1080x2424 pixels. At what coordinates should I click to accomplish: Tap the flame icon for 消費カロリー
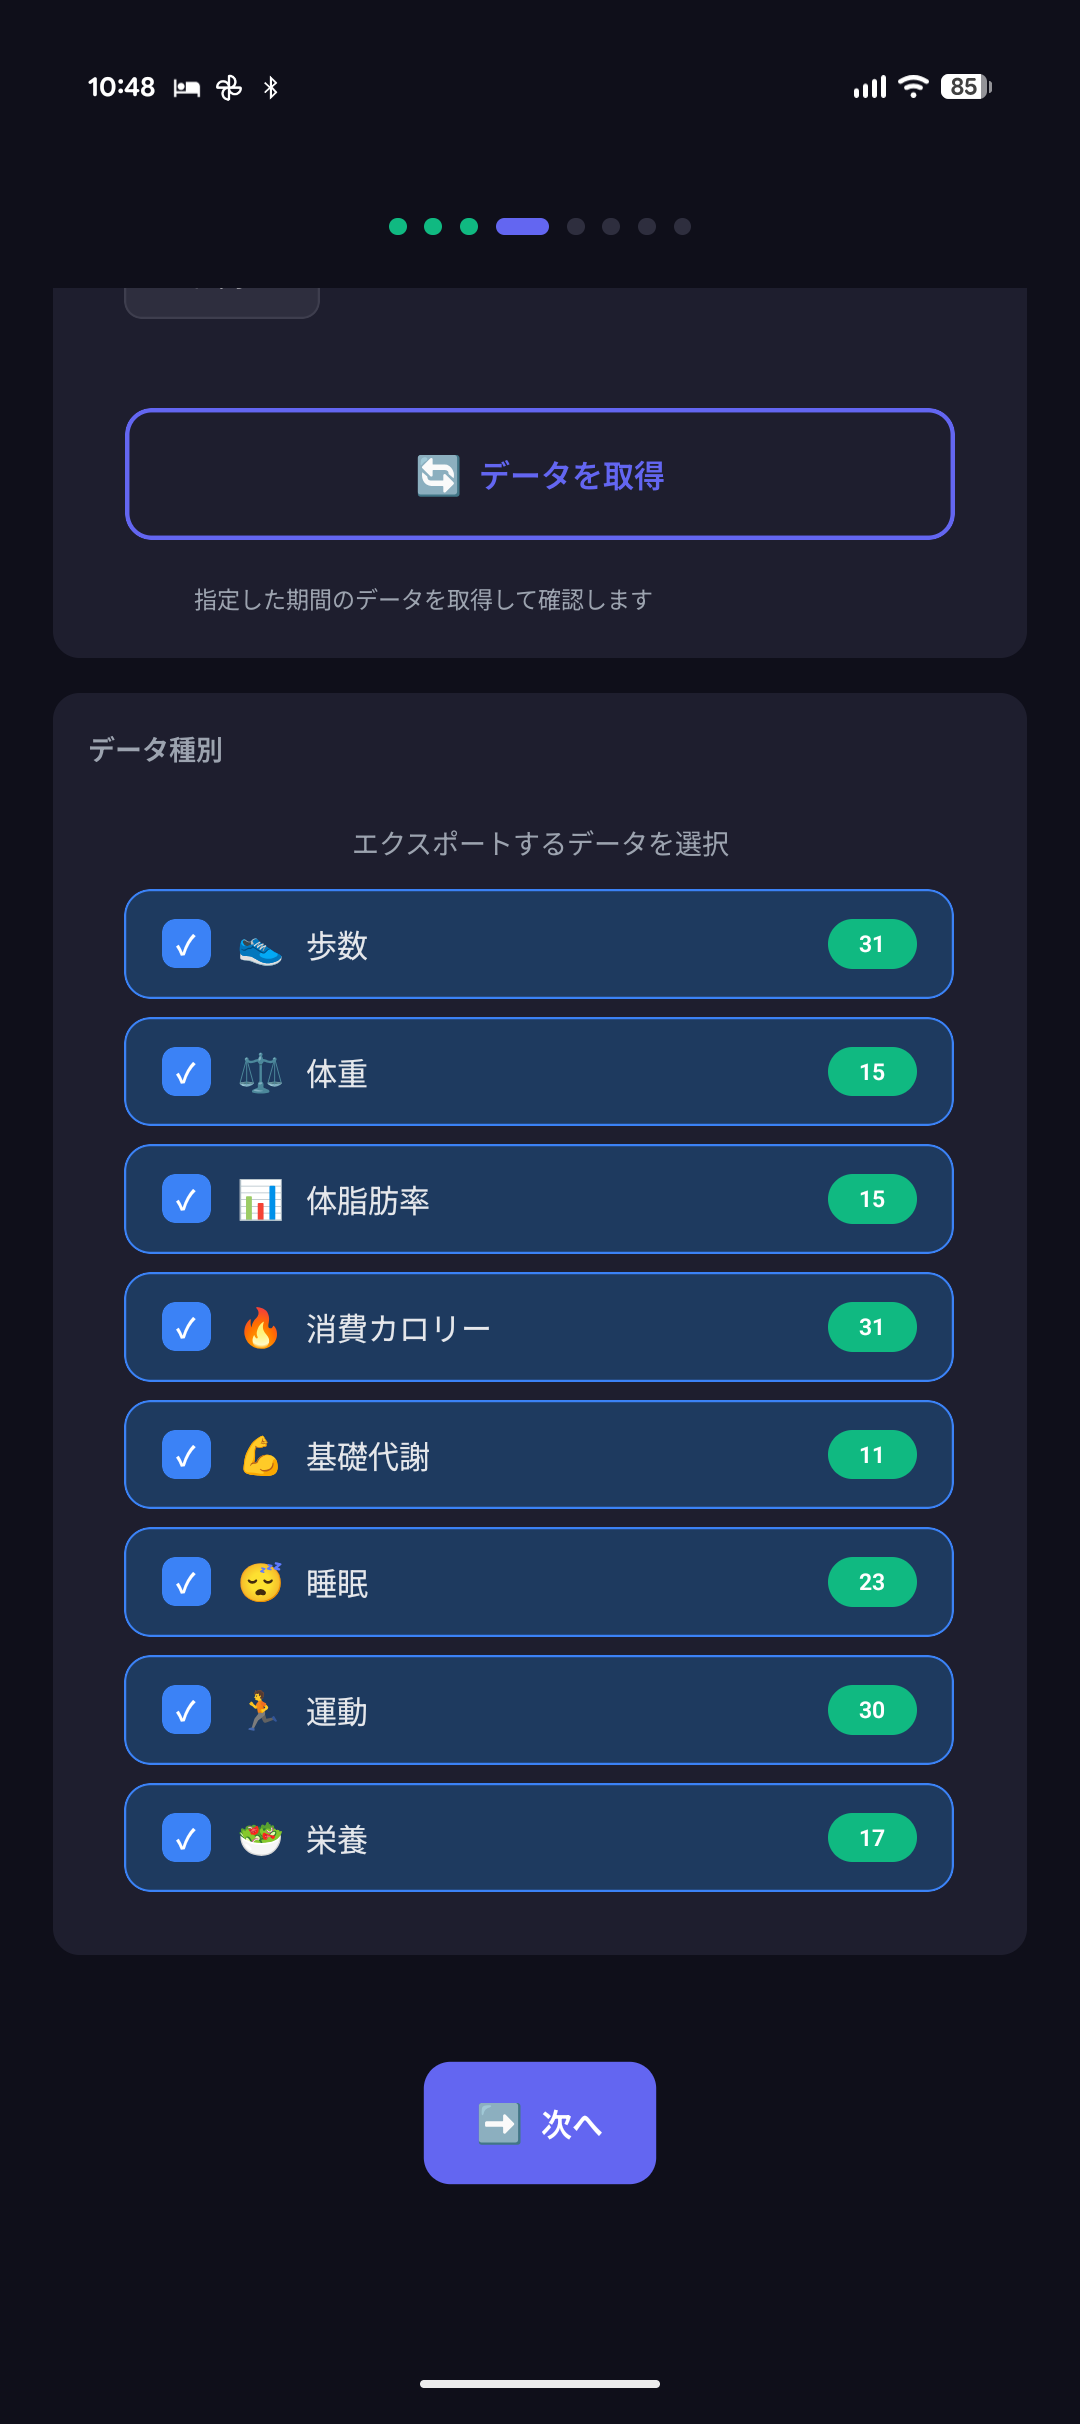(x=260, y=1328)
